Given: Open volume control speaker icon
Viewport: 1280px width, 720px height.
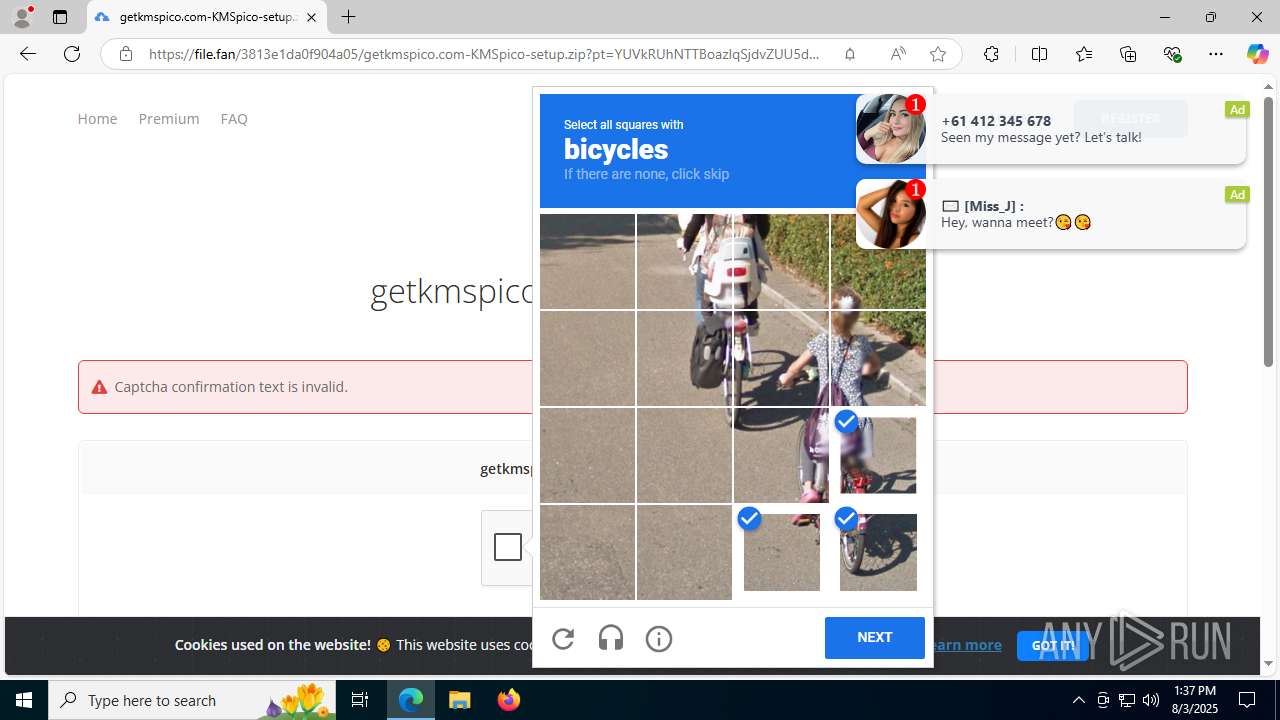Looking at the screenshot, I should (1151, 700).
